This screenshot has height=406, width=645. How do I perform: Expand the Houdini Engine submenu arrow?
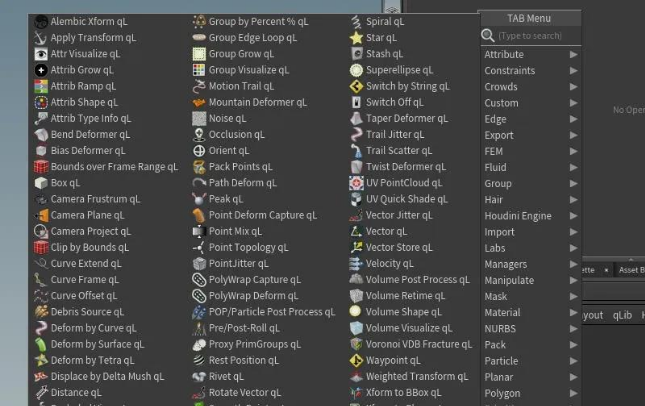pyautogui.click(x=573, y=216)
